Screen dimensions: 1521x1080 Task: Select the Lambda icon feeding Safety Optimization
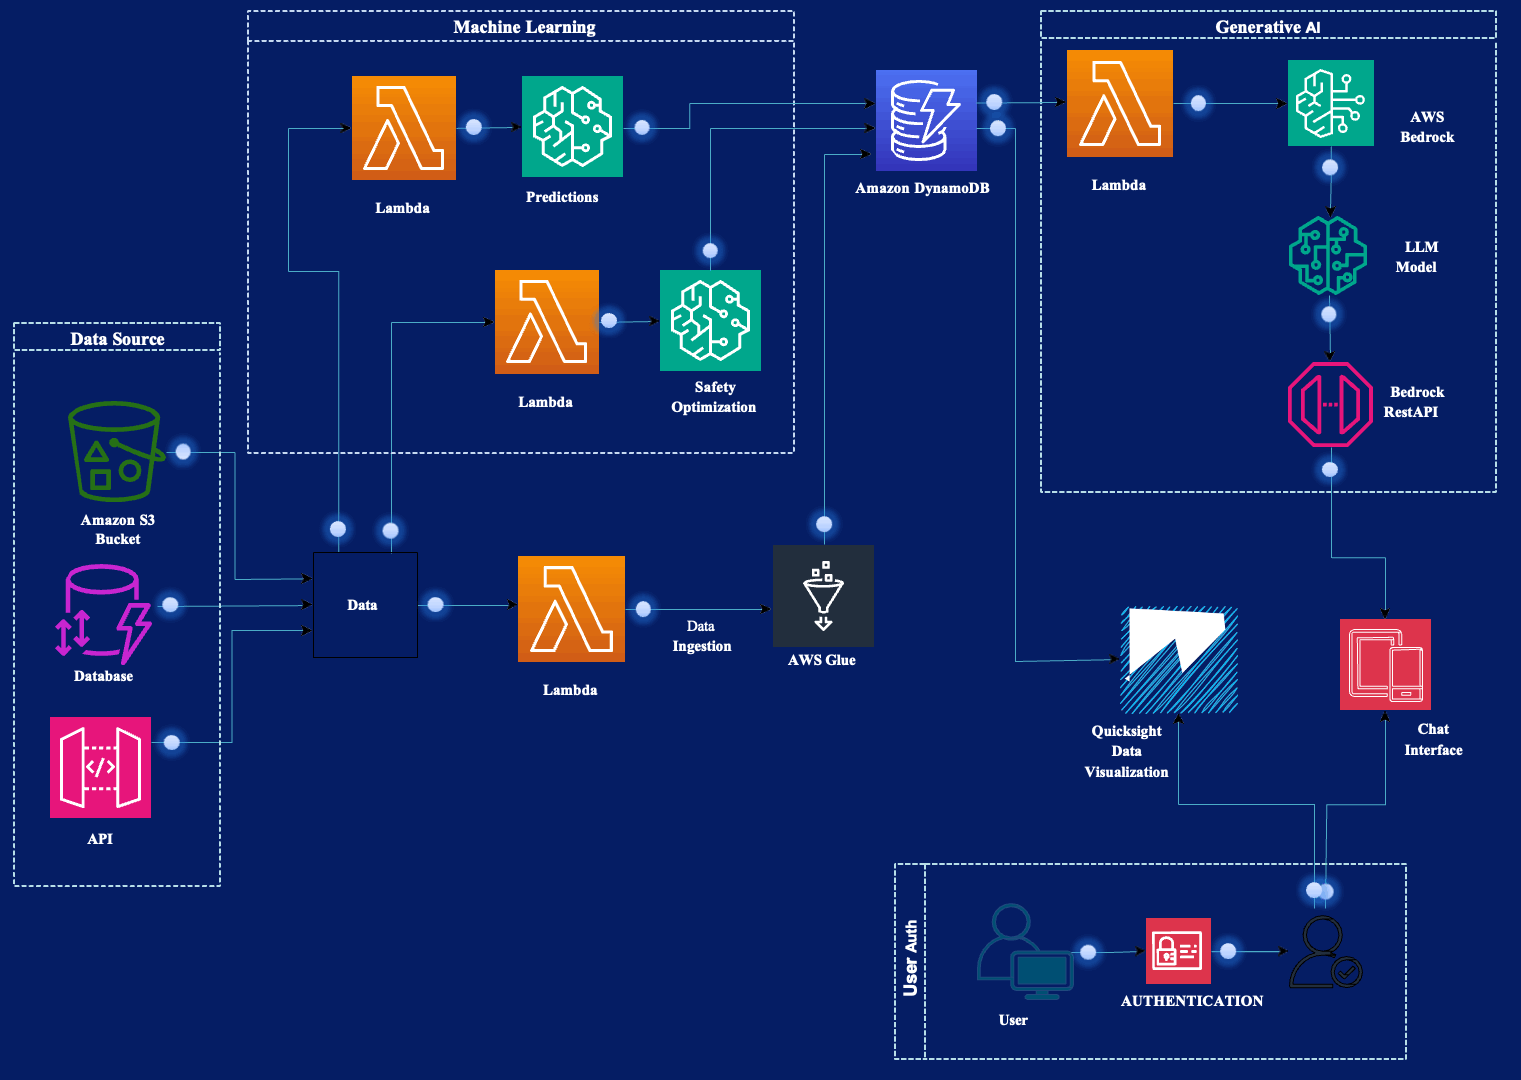(547, 322)
